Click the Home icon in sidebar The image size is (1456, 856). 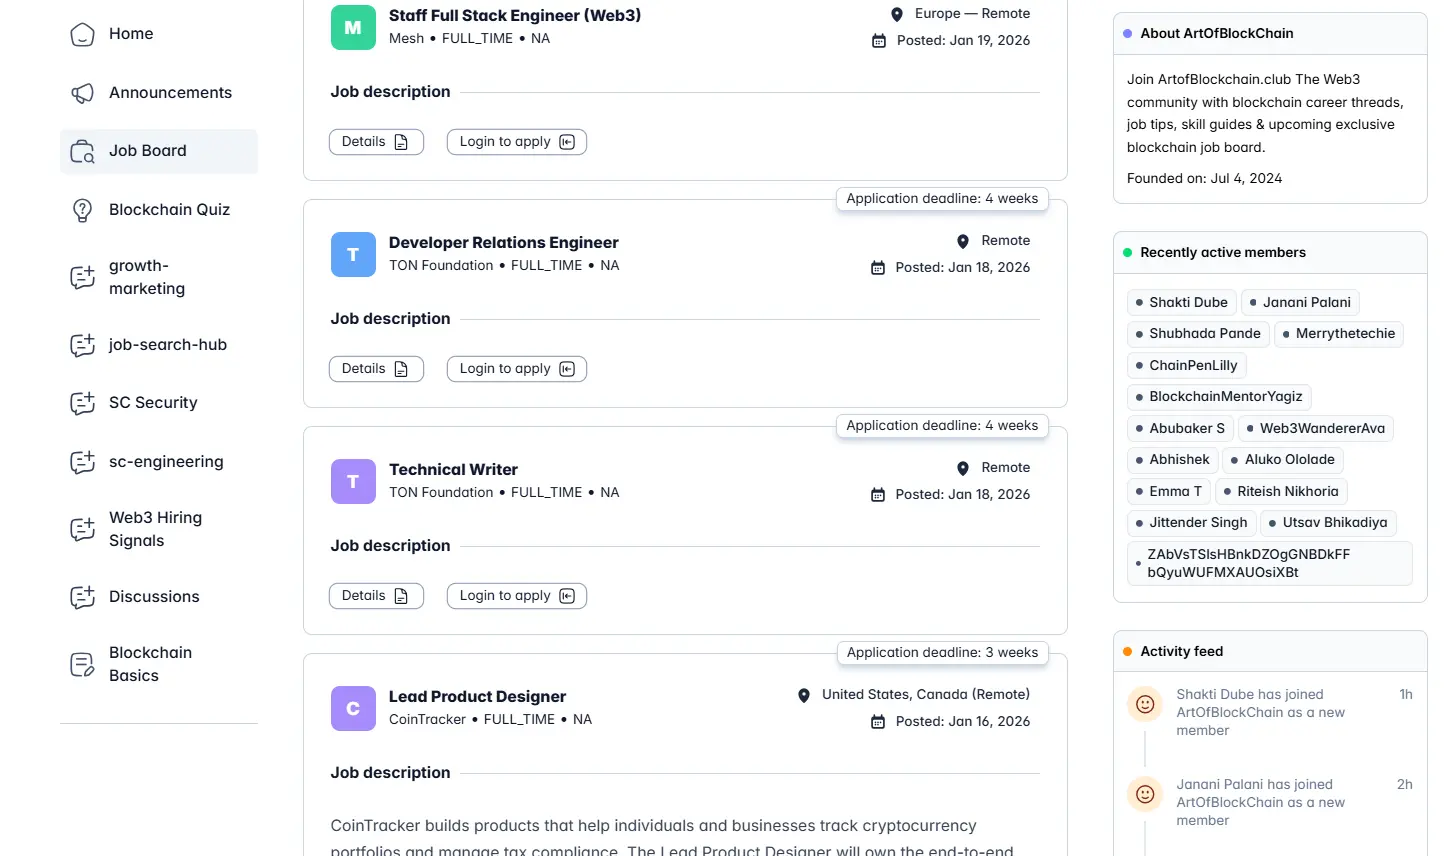coord(82,34)
